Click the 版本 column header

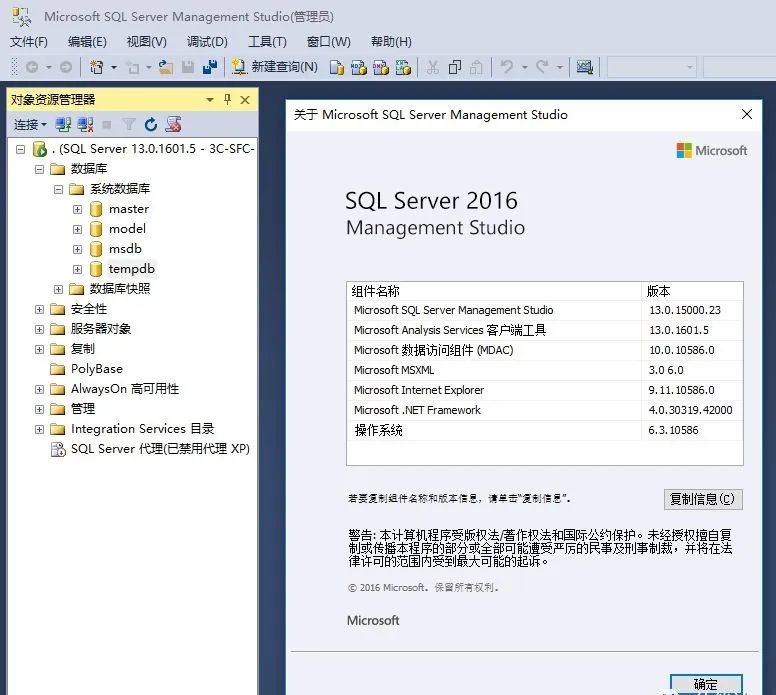(692, 291)
